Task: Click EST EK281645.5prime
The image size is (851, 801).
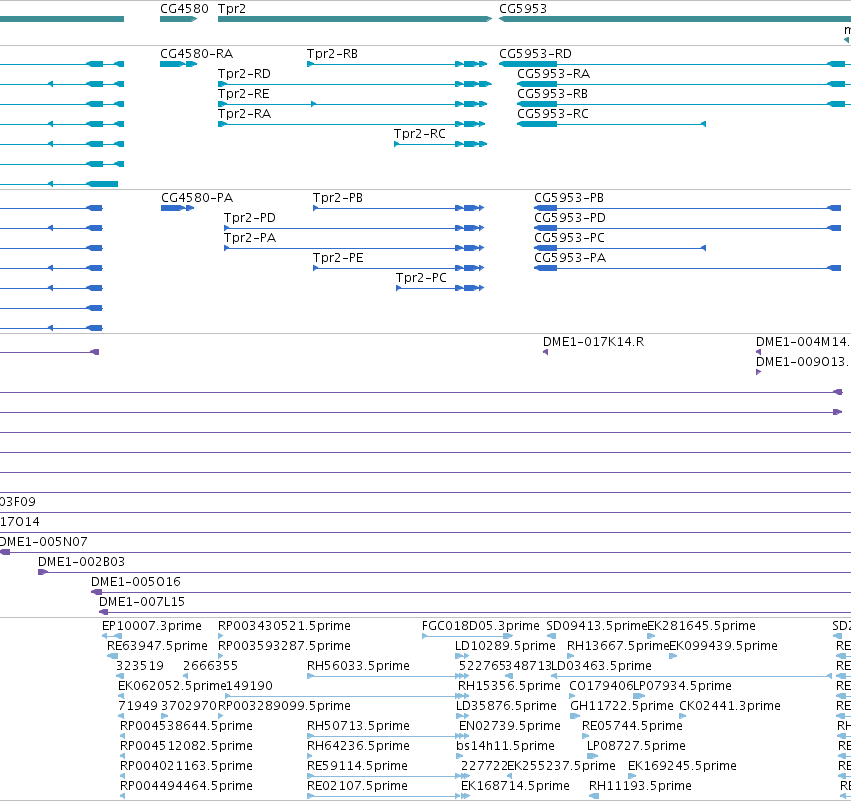Action: coord(701,626)
